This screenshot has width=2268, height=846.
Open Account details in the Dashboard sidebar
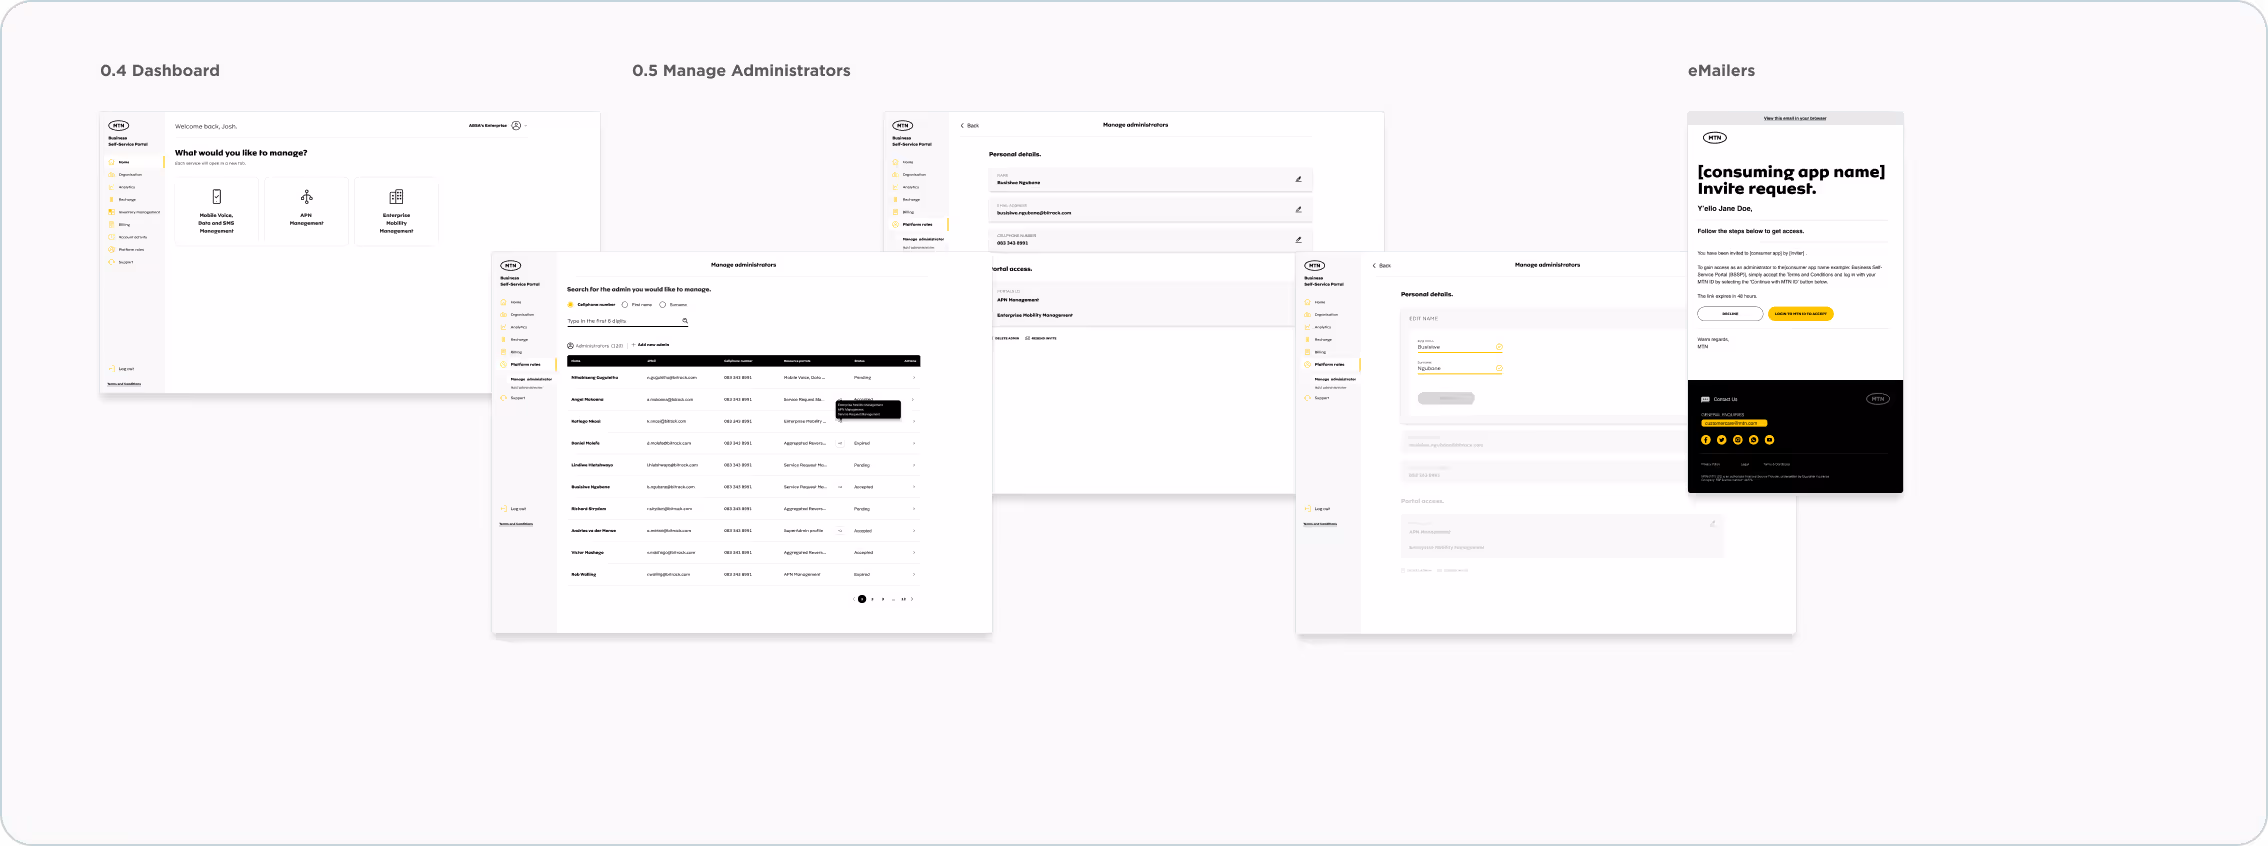[x=128, y=237]
